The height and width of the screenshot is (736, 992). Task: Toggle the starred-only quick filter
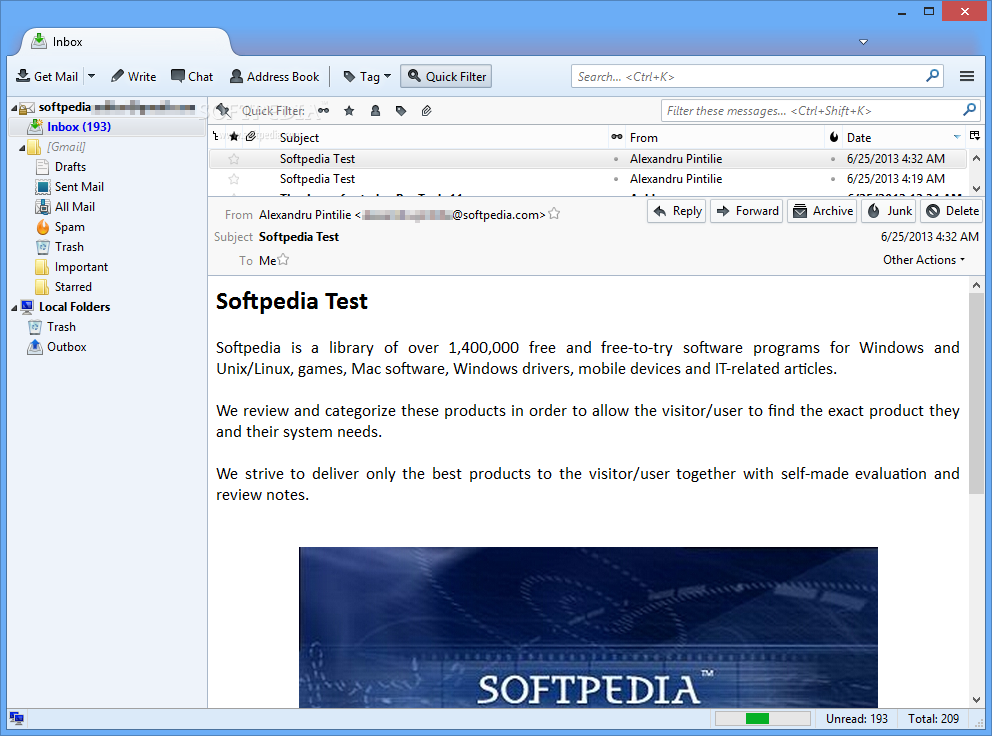coord(349,111)
